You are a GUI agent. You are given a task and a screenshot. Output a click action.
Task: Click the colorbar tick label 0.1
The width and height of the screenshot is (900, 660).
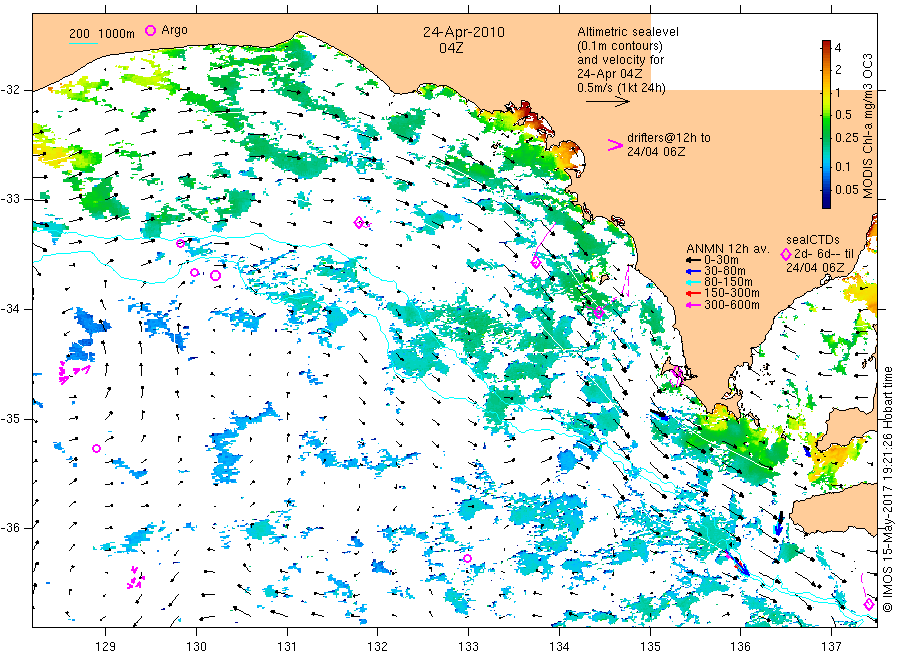point(843,166)
